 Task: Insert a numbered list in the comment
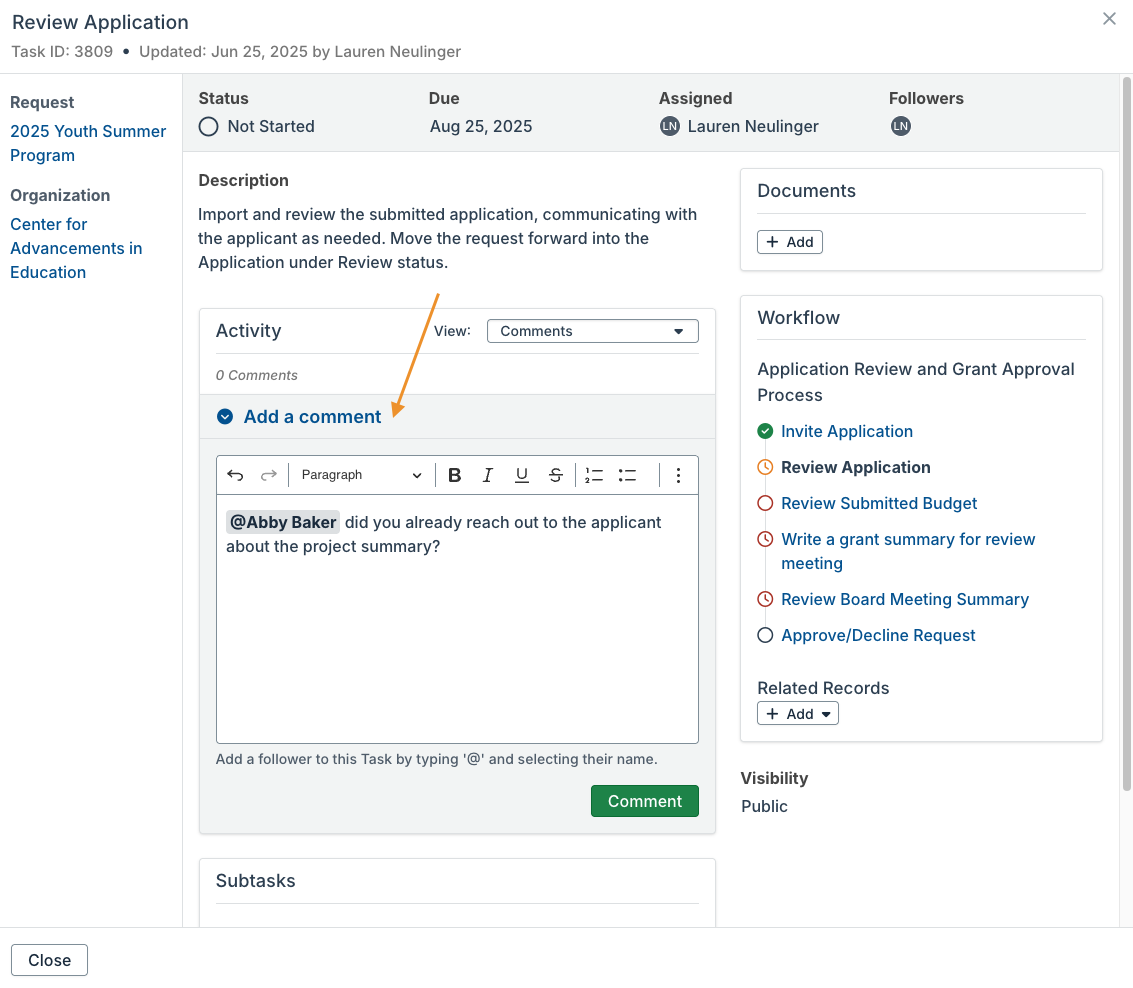pos(594,475)
